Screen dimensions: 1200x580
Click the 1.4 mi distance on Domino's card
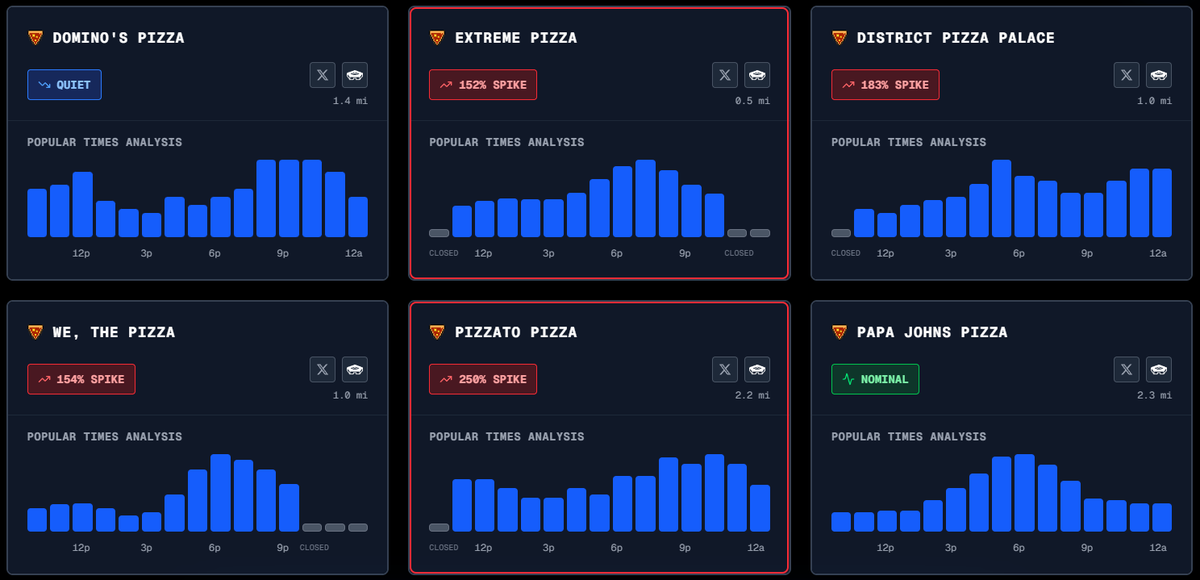(x=350, y=101)
